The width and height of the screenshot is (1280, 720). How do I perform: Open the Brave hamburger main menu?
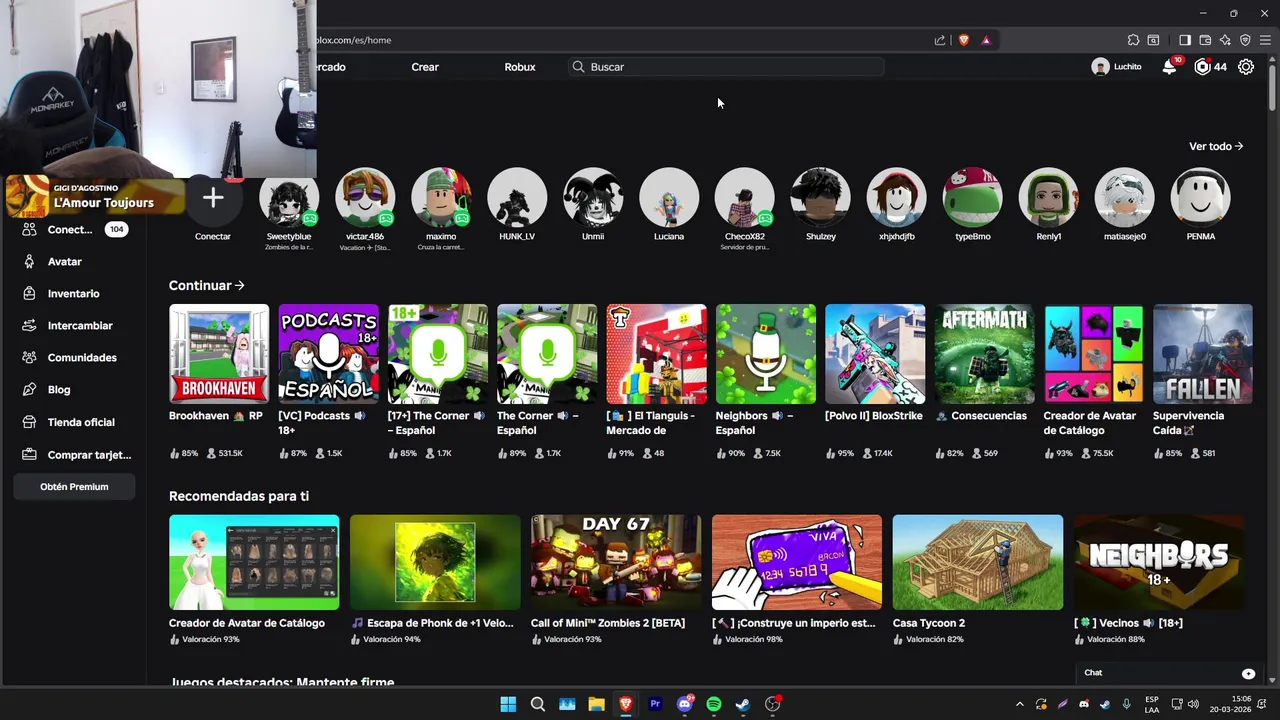point(1265,40)
